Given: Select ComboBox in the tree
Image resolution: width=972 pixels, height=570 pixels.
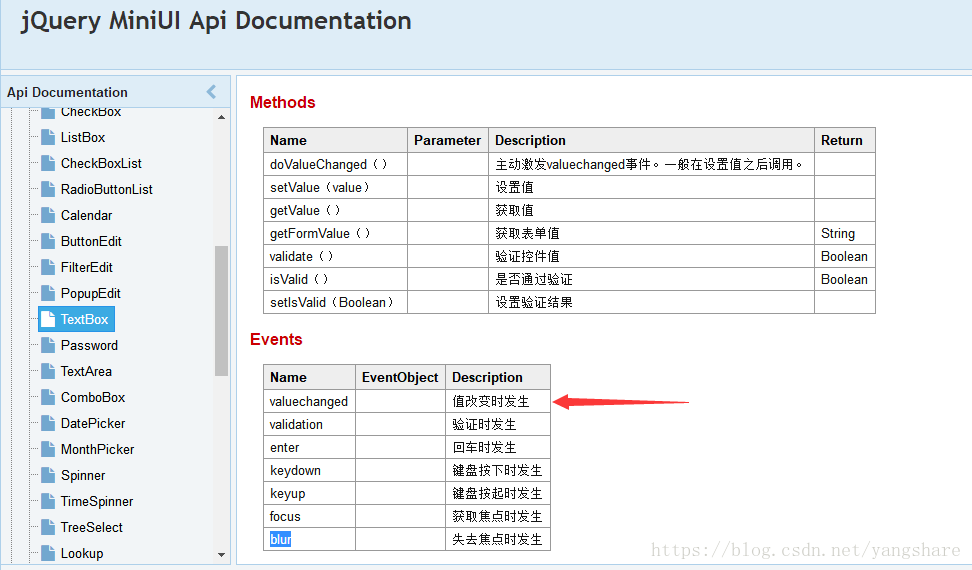Looking at the screenshot, I should [x=93, y=398].
